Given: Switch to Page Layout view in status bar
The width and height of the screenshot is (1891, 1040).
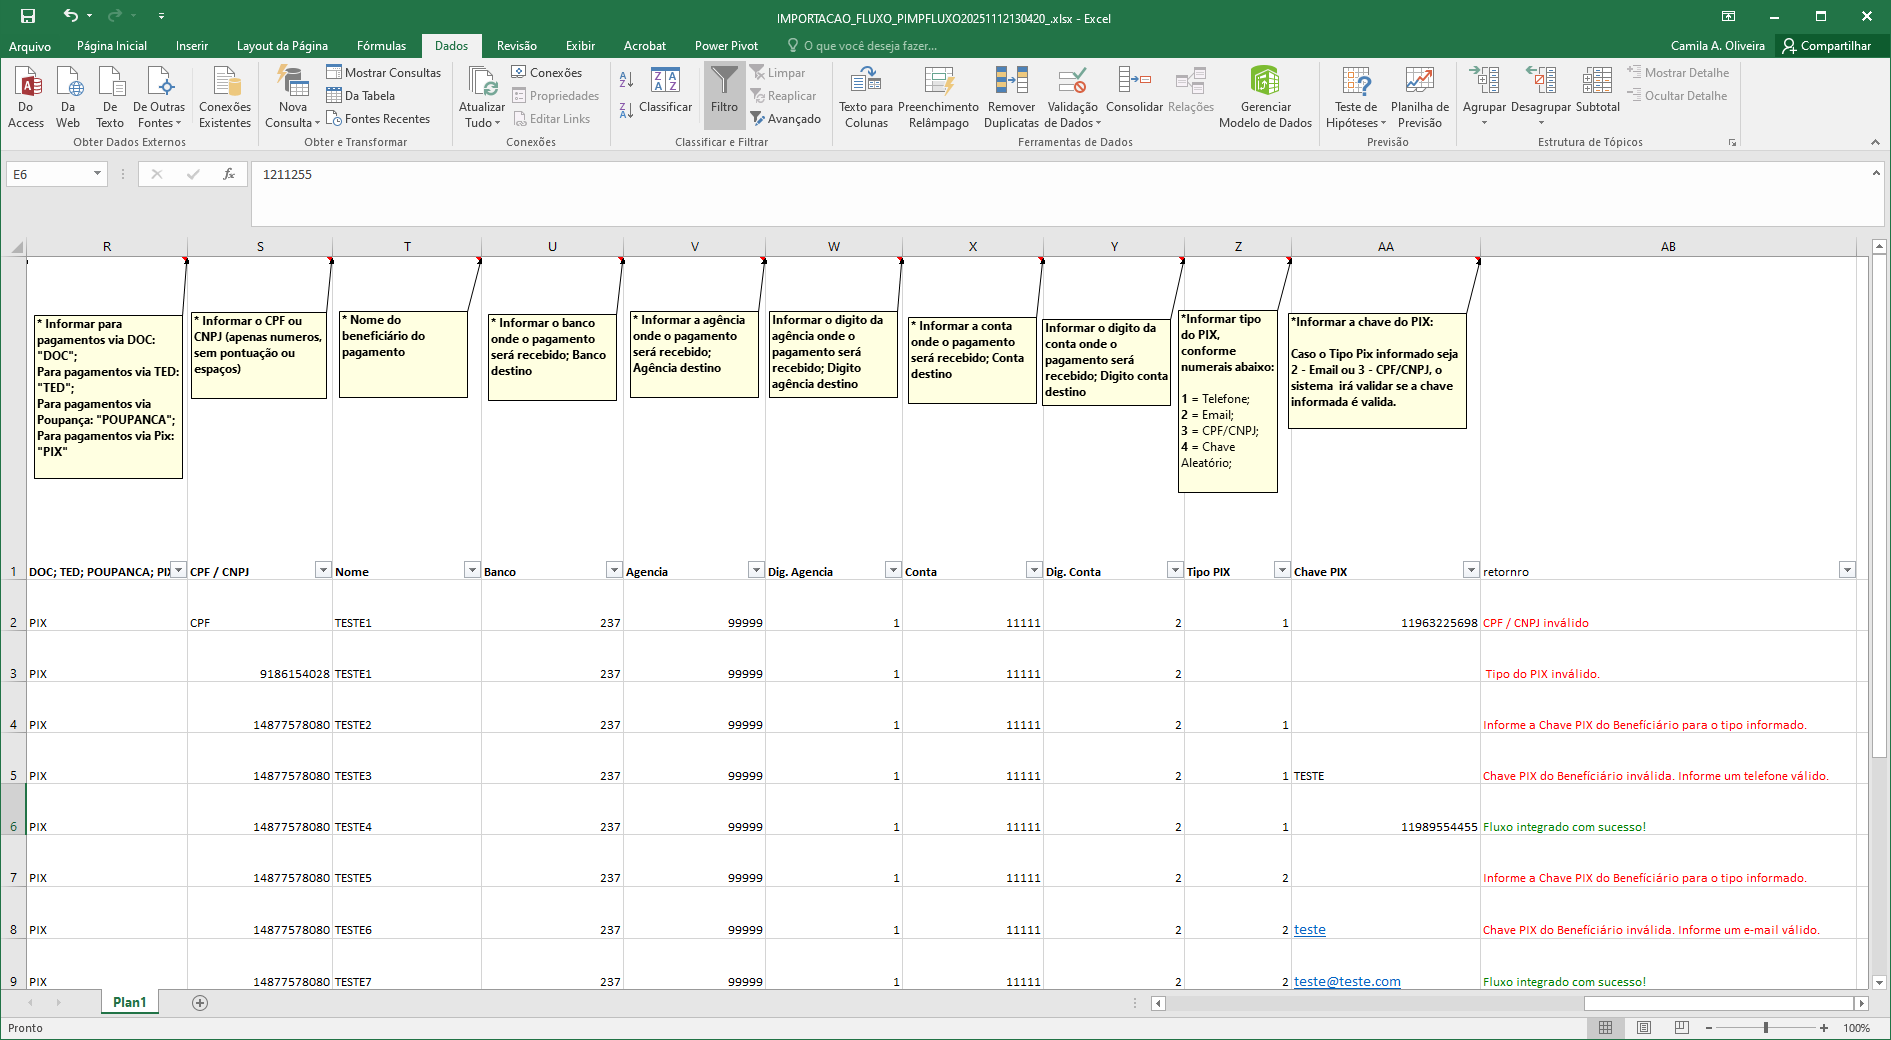Looking at the screenshot, I should (1644, 1028).
